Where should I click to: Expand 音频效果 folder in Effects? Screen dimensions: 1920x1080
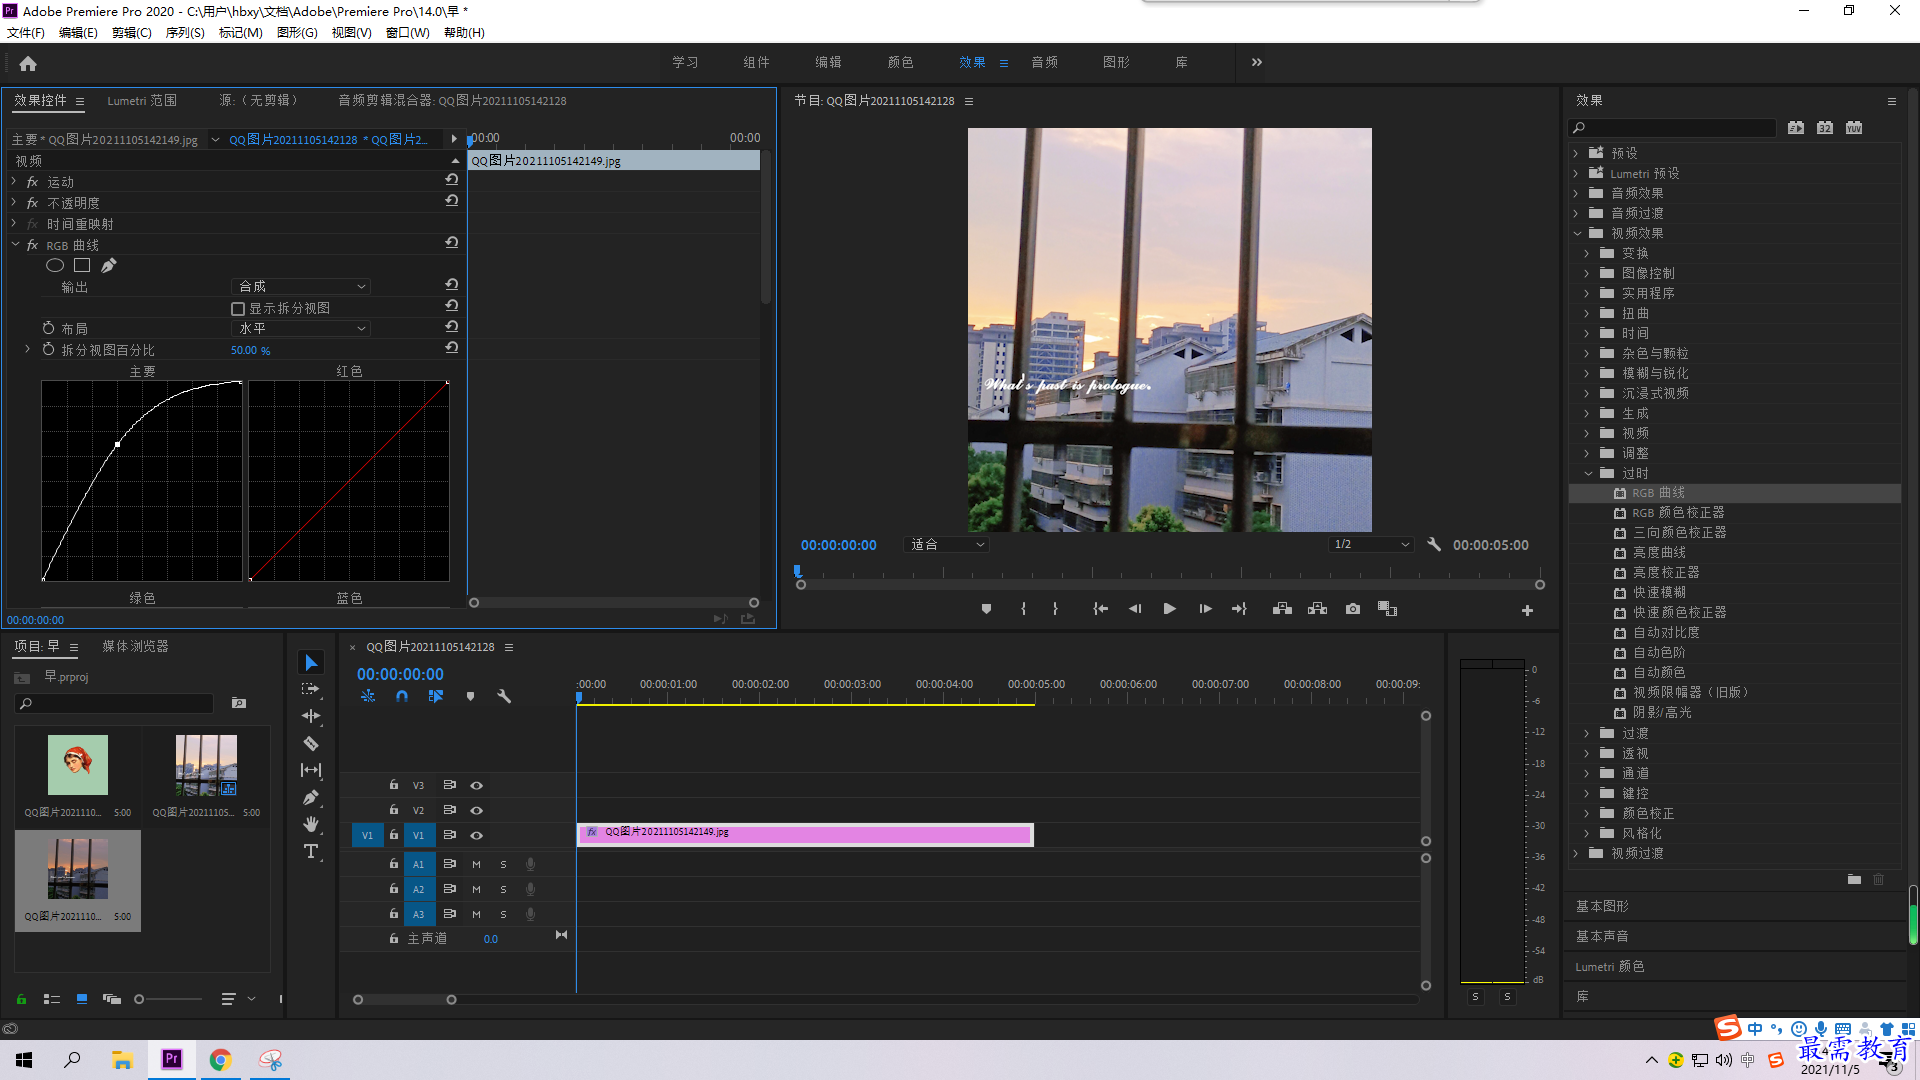(x=1576, y=193)
